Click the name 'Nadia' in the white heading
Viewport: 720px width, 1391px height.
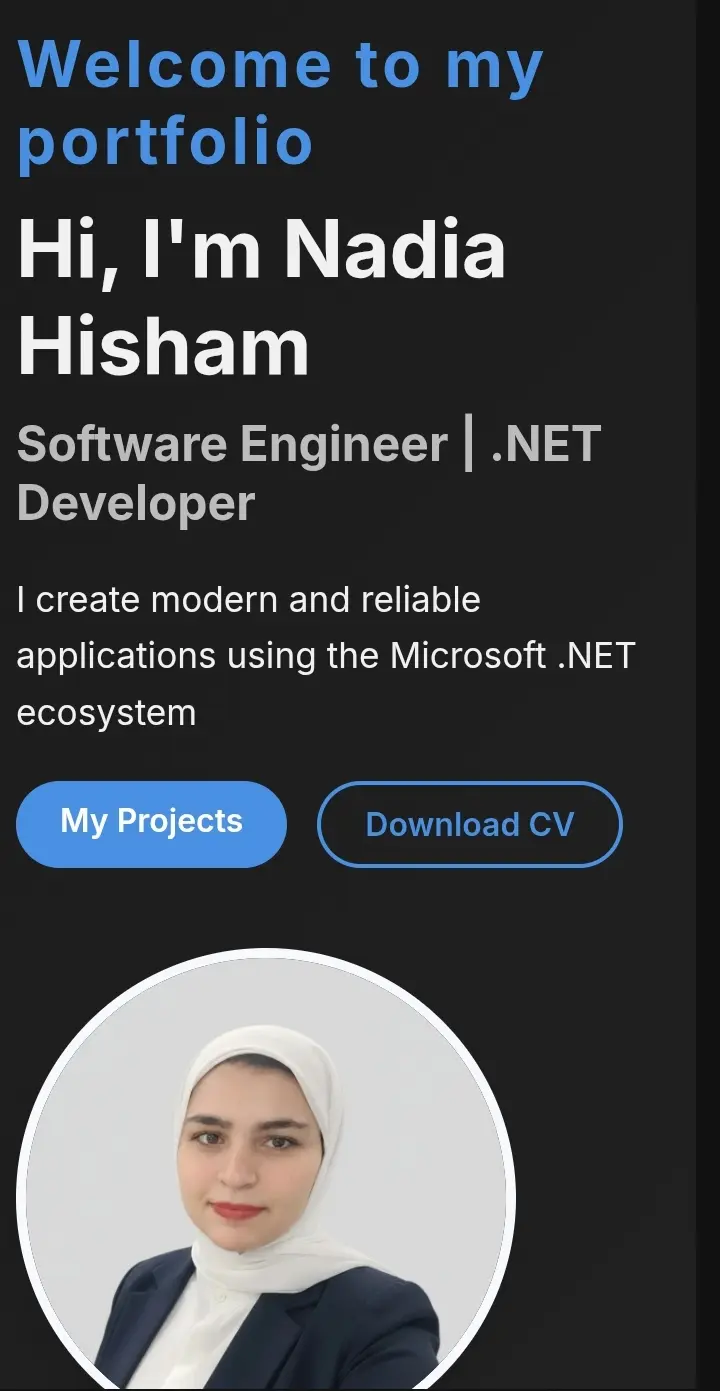pos(395,250)
